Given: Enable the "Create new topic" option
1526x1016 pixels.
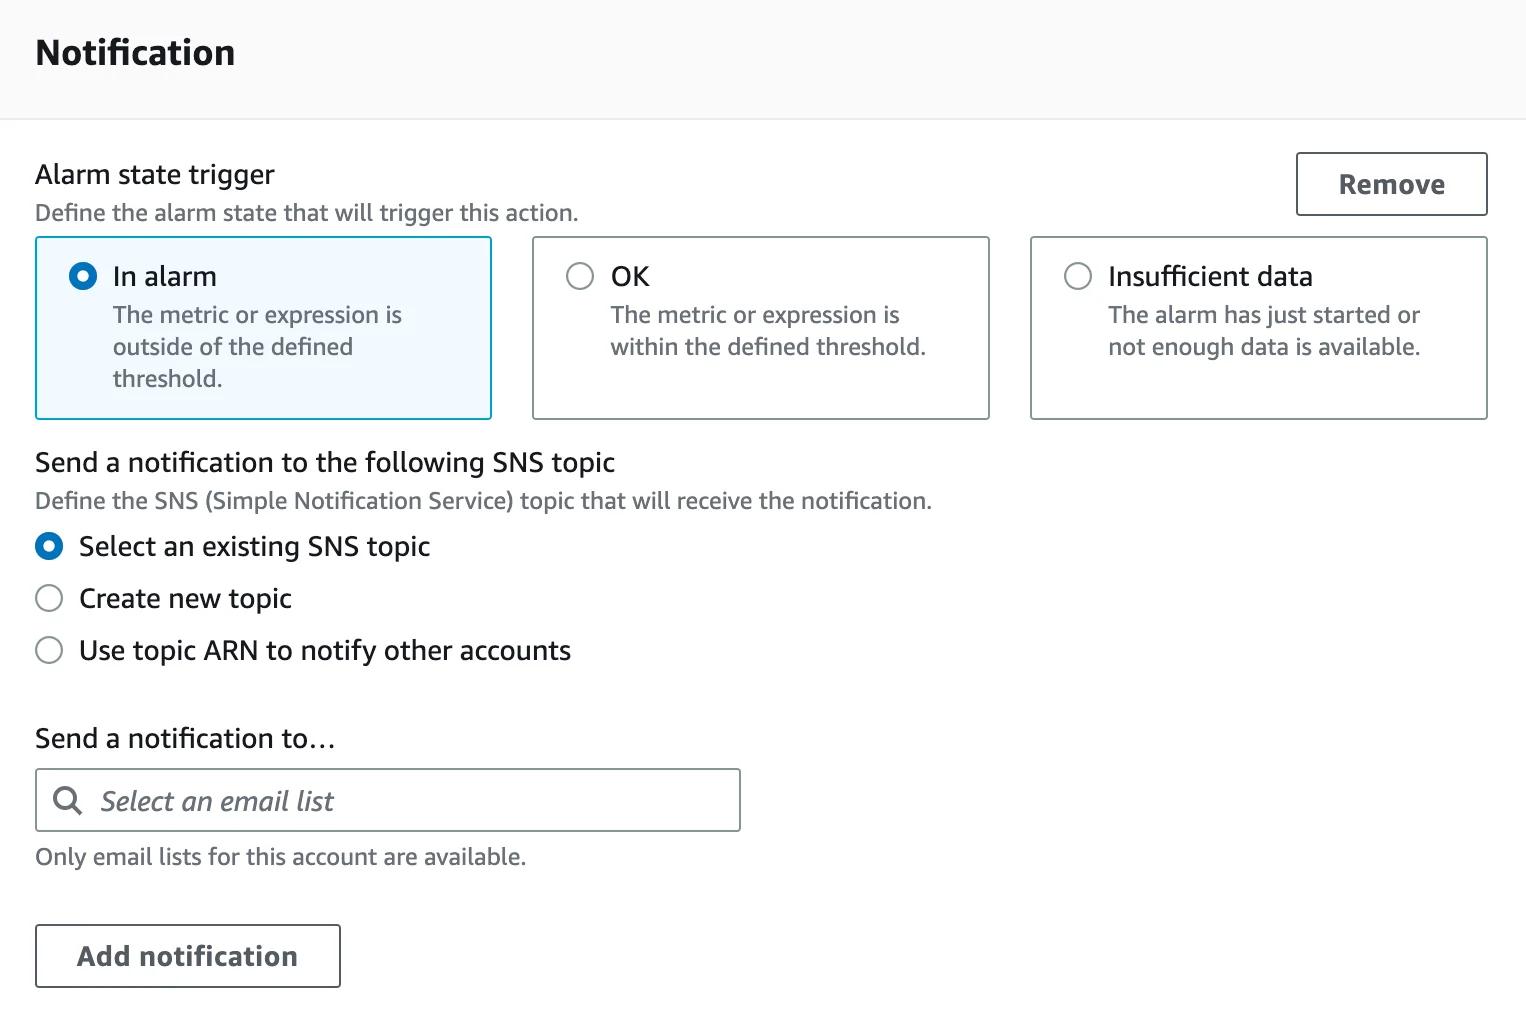Looking at the screenshot, I should pyautogui.click(x=49, y=598).
